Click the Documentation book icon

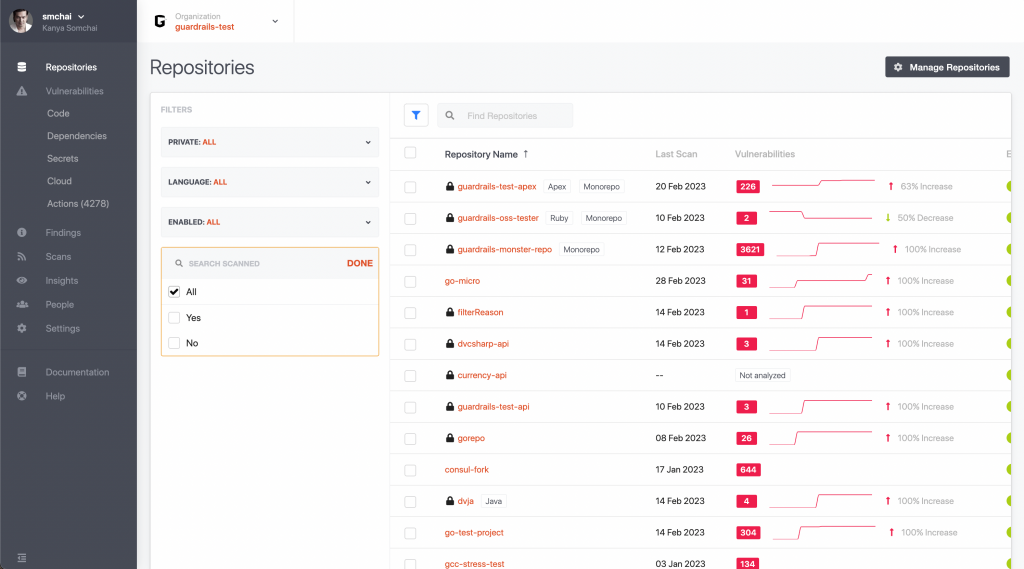[x=22, y=372]
